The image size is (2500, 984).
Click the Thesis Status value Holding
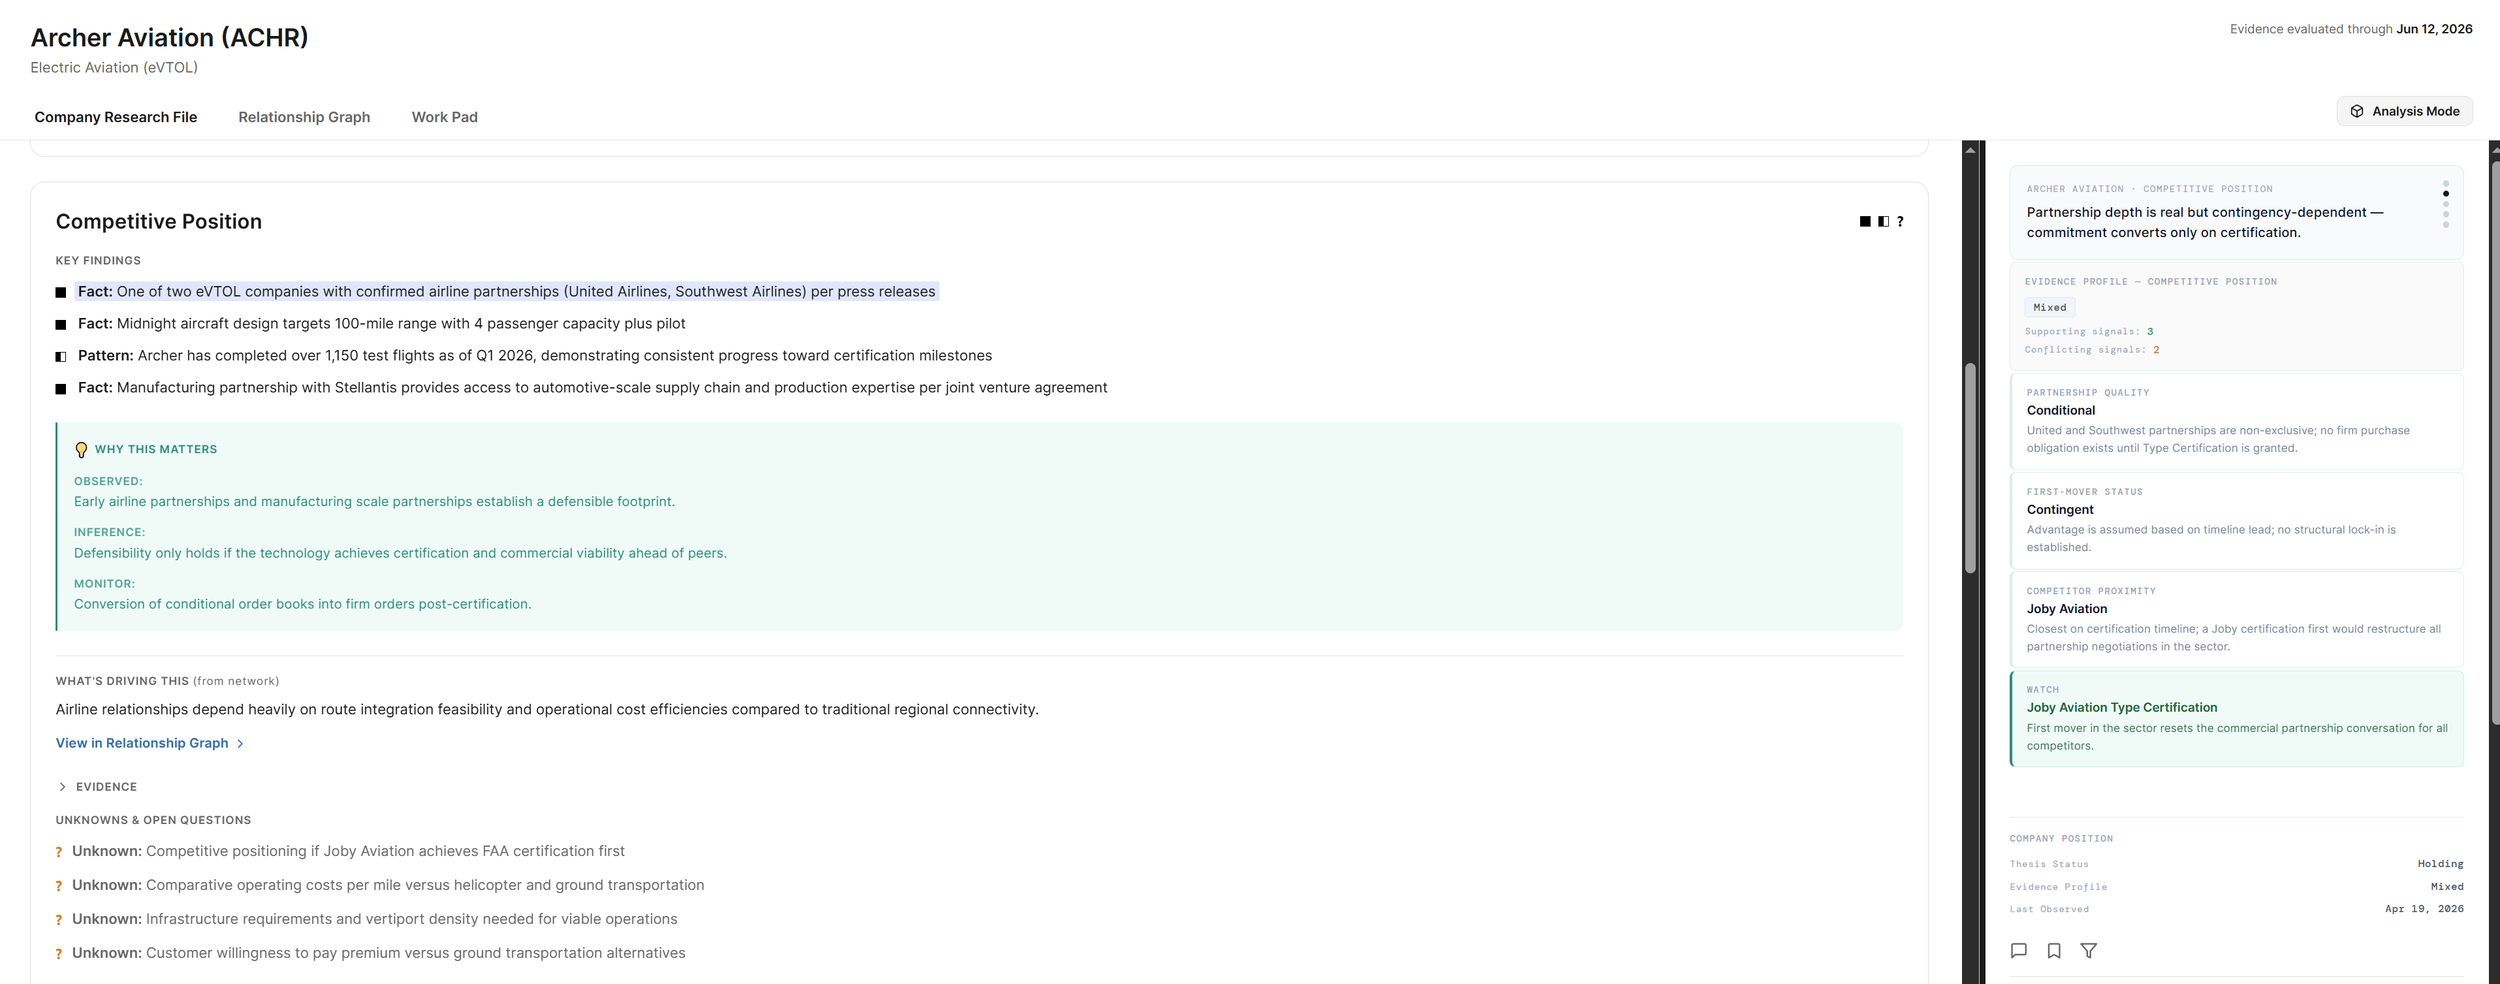[x=2440, y=864]
